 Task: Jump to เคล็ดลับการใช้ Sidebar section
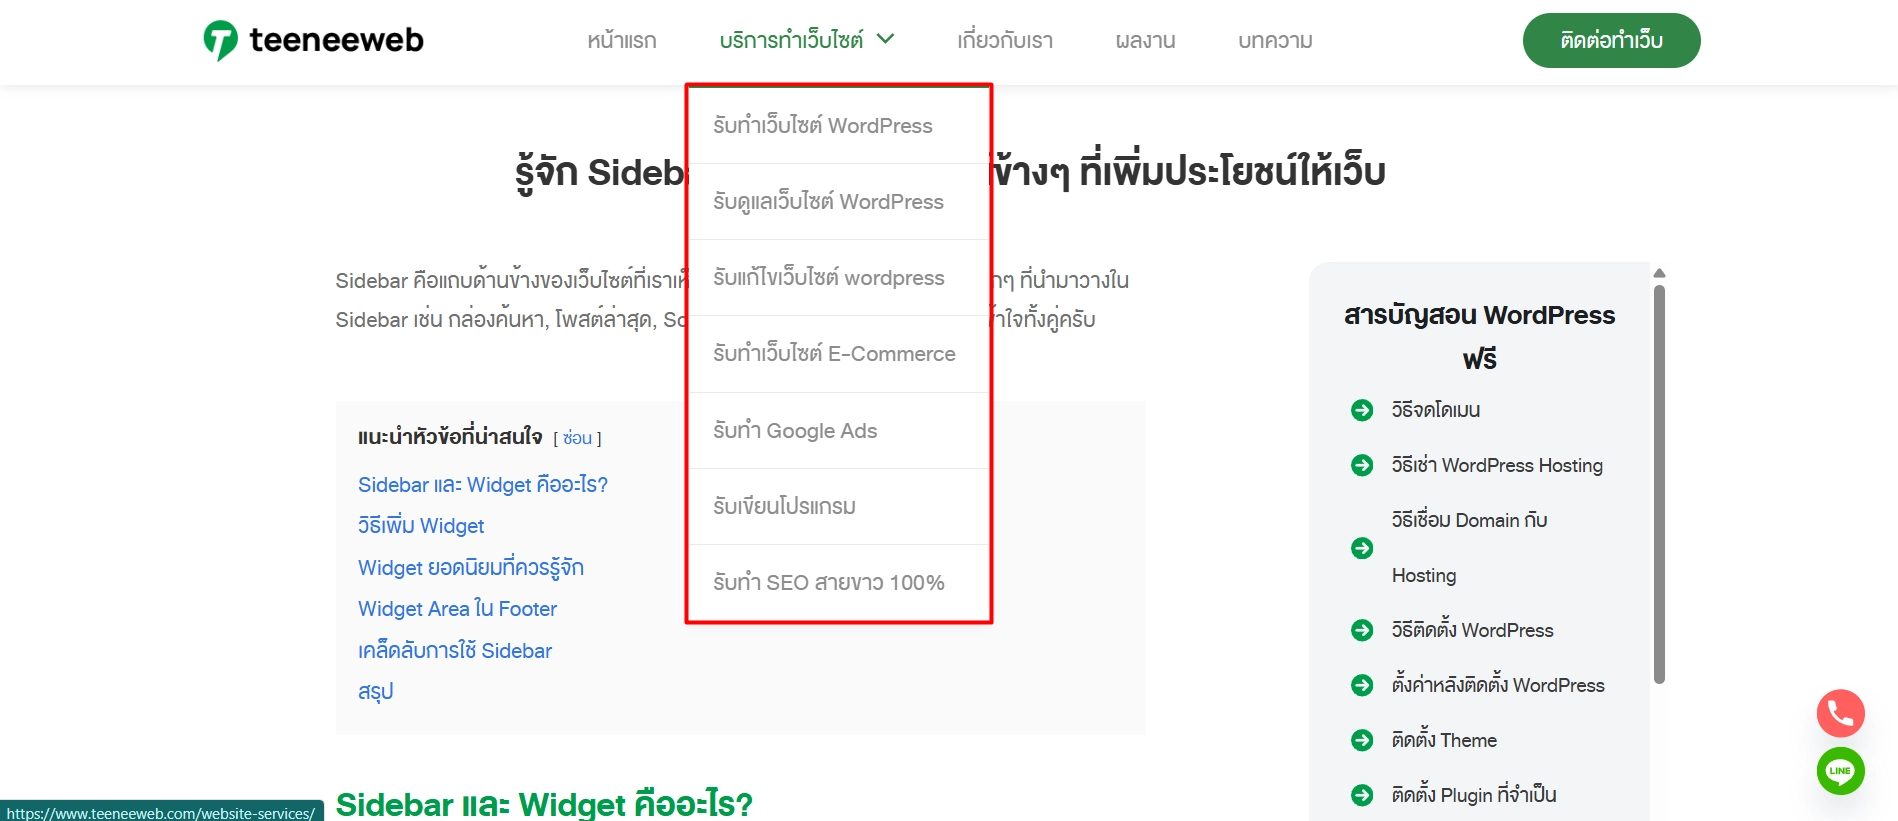coord(455,651)
